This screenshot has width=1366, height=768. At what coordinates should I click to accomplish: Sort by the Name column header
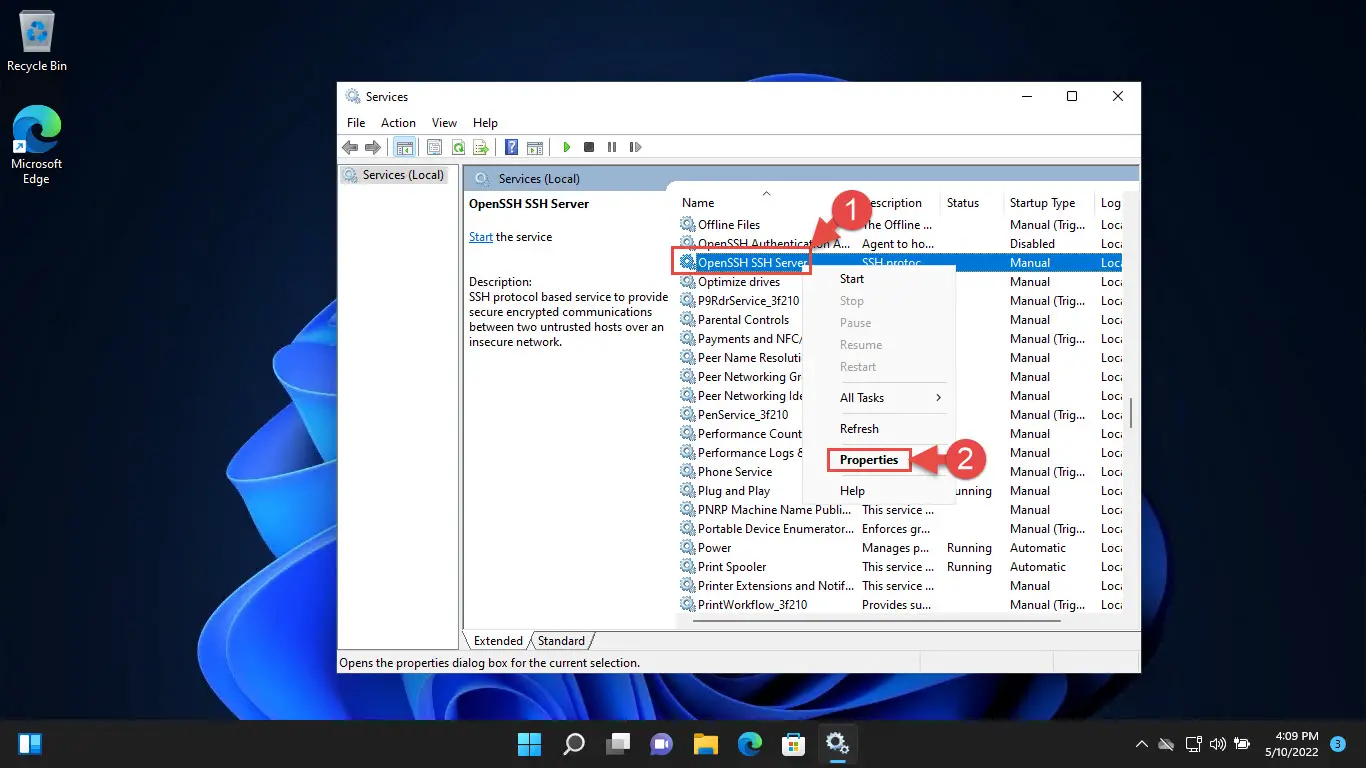pyautogui.click(x=698, y=203)
